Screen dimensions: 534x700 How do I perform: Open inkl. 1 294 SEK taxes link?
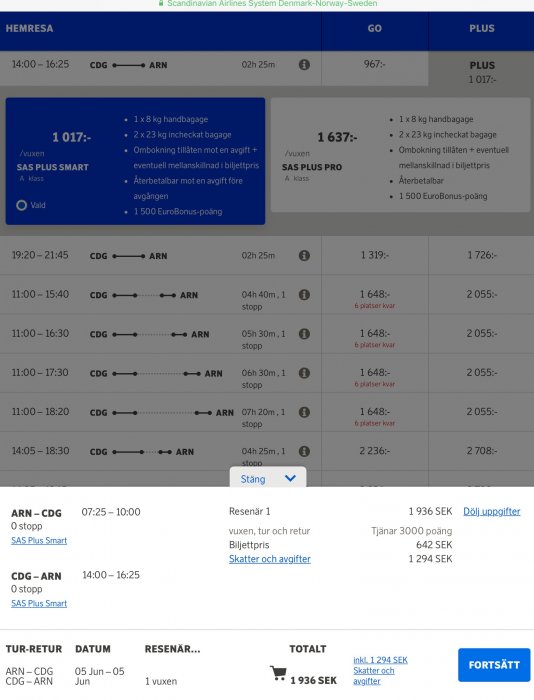tap(380, 660)
